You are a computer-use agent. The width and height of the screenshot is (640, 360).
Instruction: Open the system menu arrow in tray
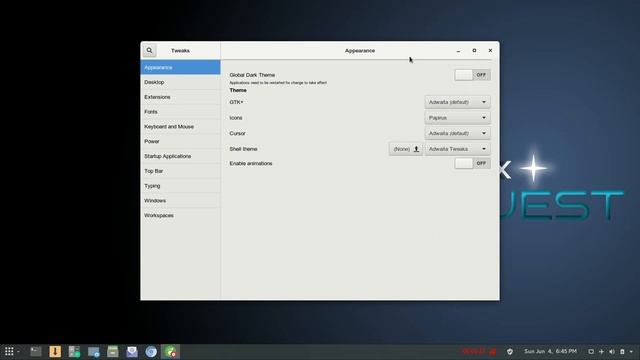click(x=631, y=351)
